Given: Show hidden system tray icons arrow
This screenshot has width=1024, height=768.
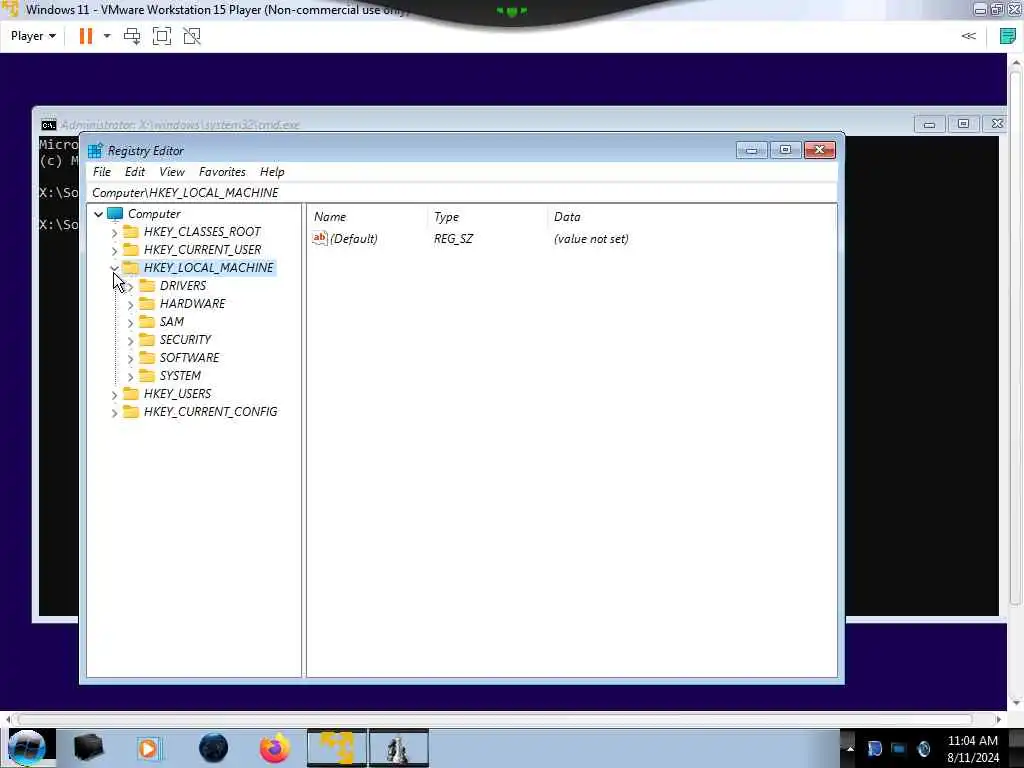Looking at the screenshot, I should [x=849, y=748].
